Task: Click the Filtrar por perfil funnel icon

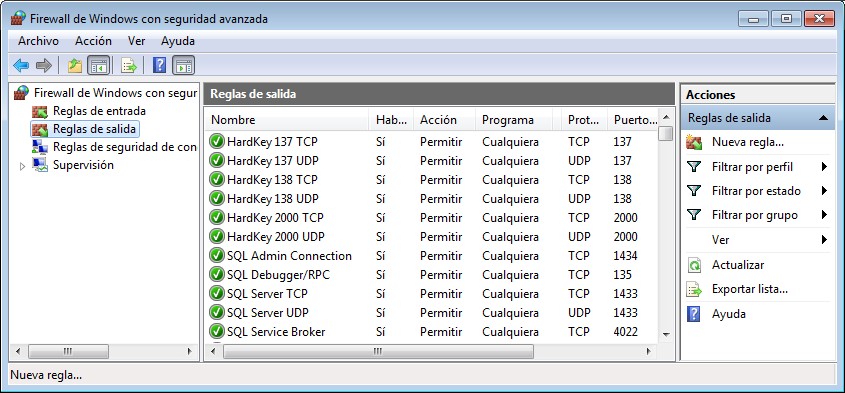Action: click(x=694, y=167)
